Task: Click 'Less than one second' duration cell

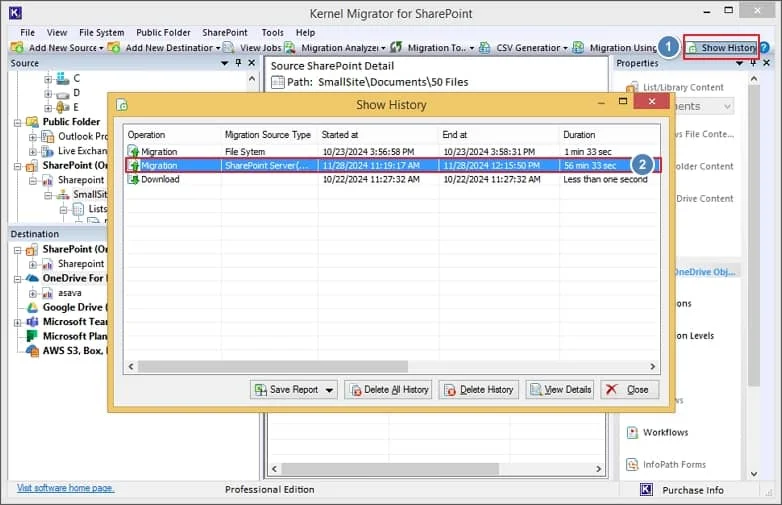Action: click(605, 179)
